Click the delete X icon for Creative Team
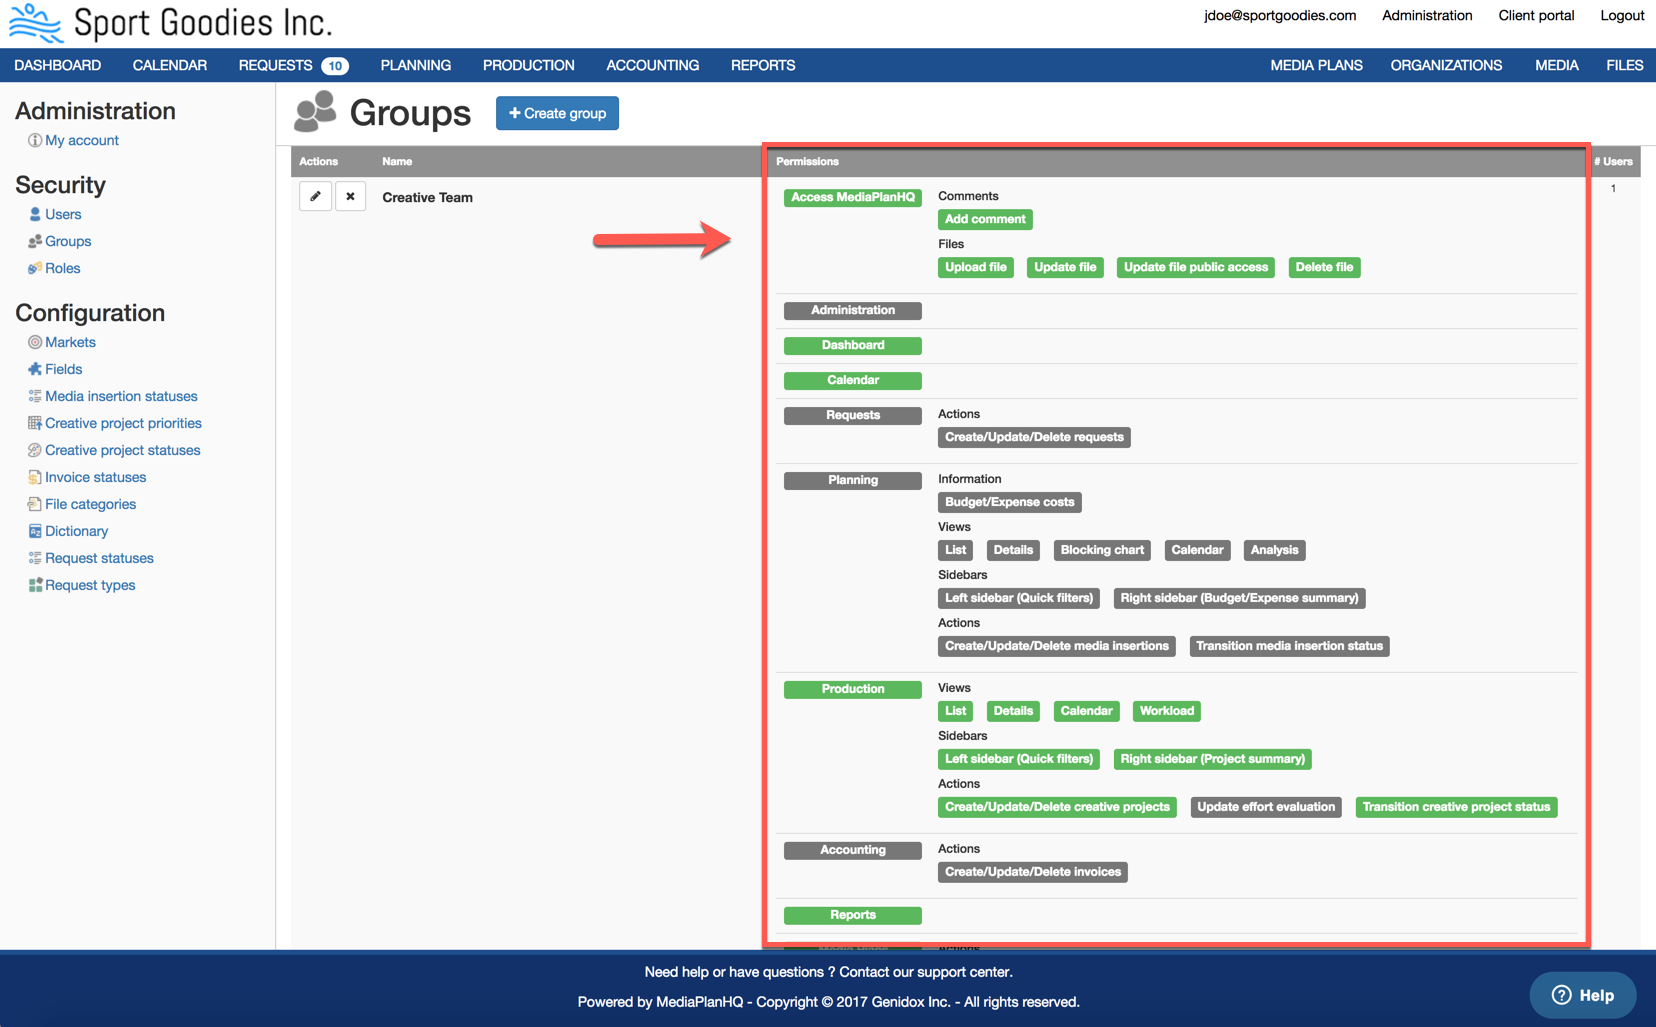The height and width of the screenshot is (1027, 1656). (350, 196)
